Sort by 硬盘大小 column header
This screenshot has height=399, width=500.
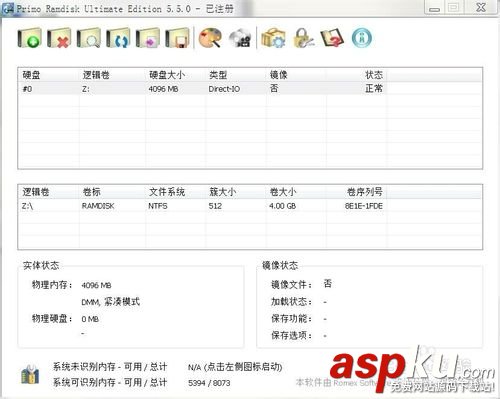[167, 75]
